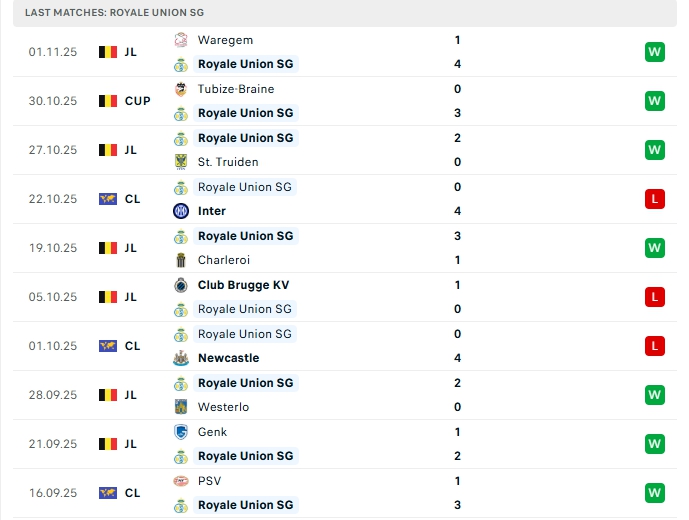Click the Tubize-Braine team logo
The width and height of the screenshot is (689, 520).
[181, 89]
